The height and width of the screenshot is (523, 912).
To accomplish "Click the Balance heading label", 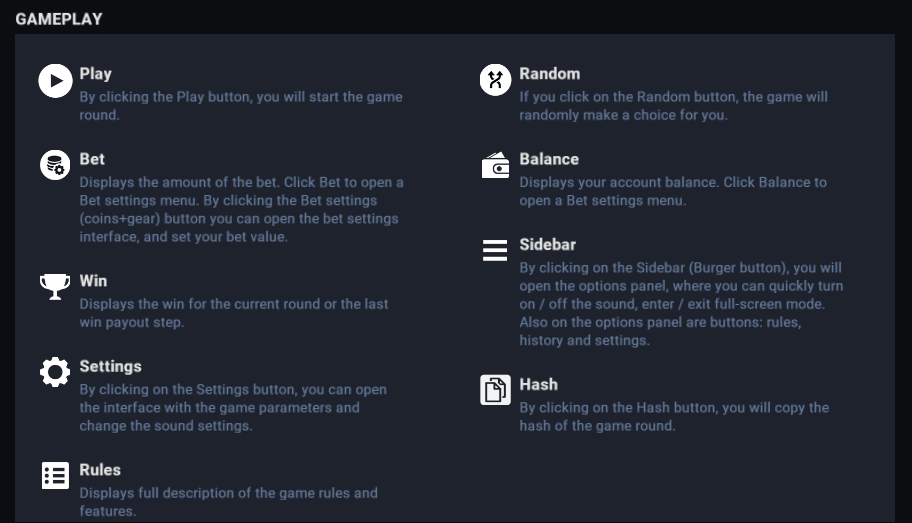I will (549, 159).
